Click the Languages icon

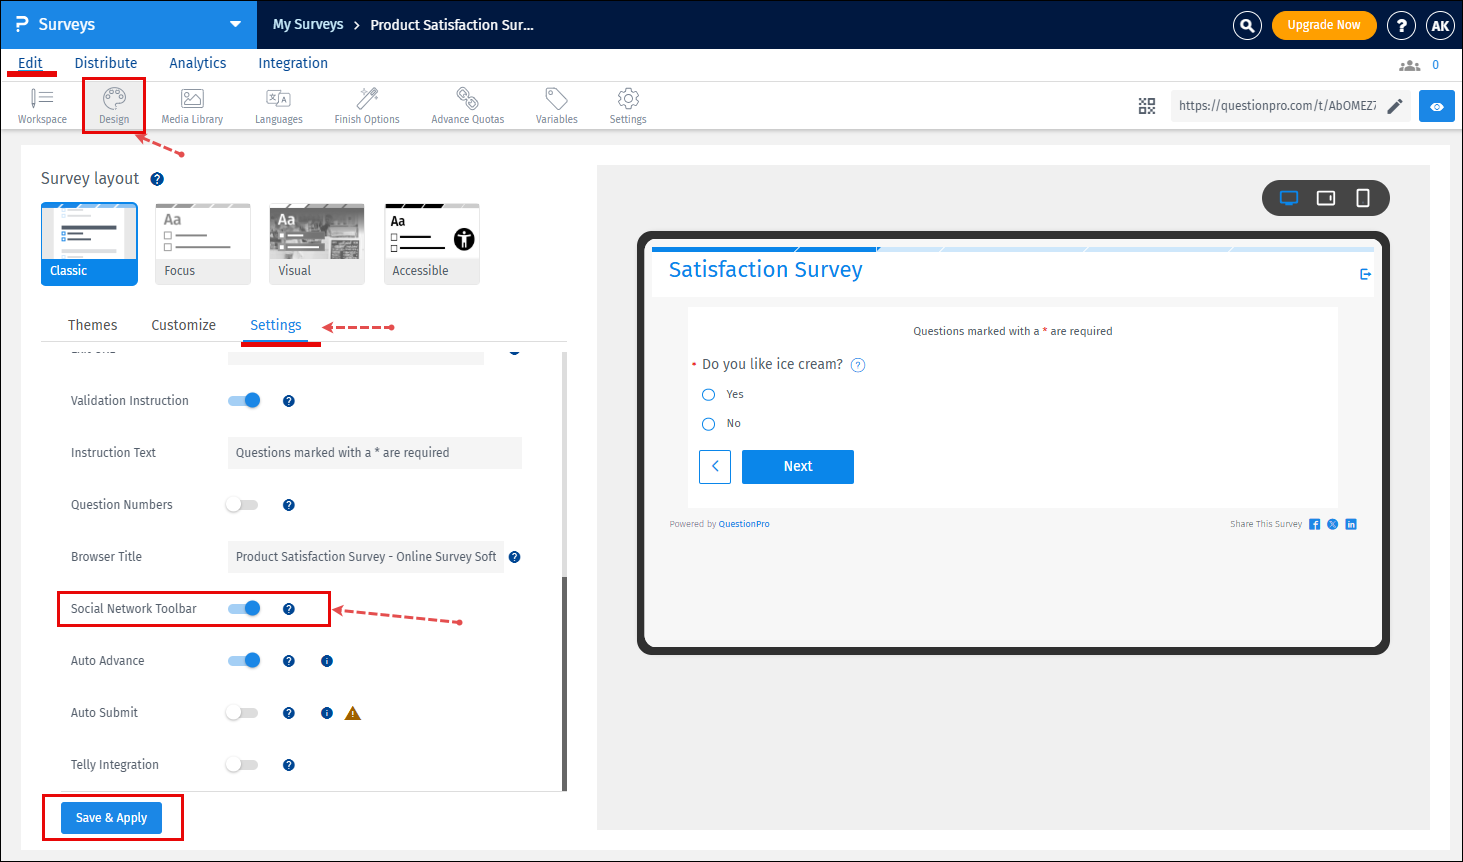tap(278, 104)
